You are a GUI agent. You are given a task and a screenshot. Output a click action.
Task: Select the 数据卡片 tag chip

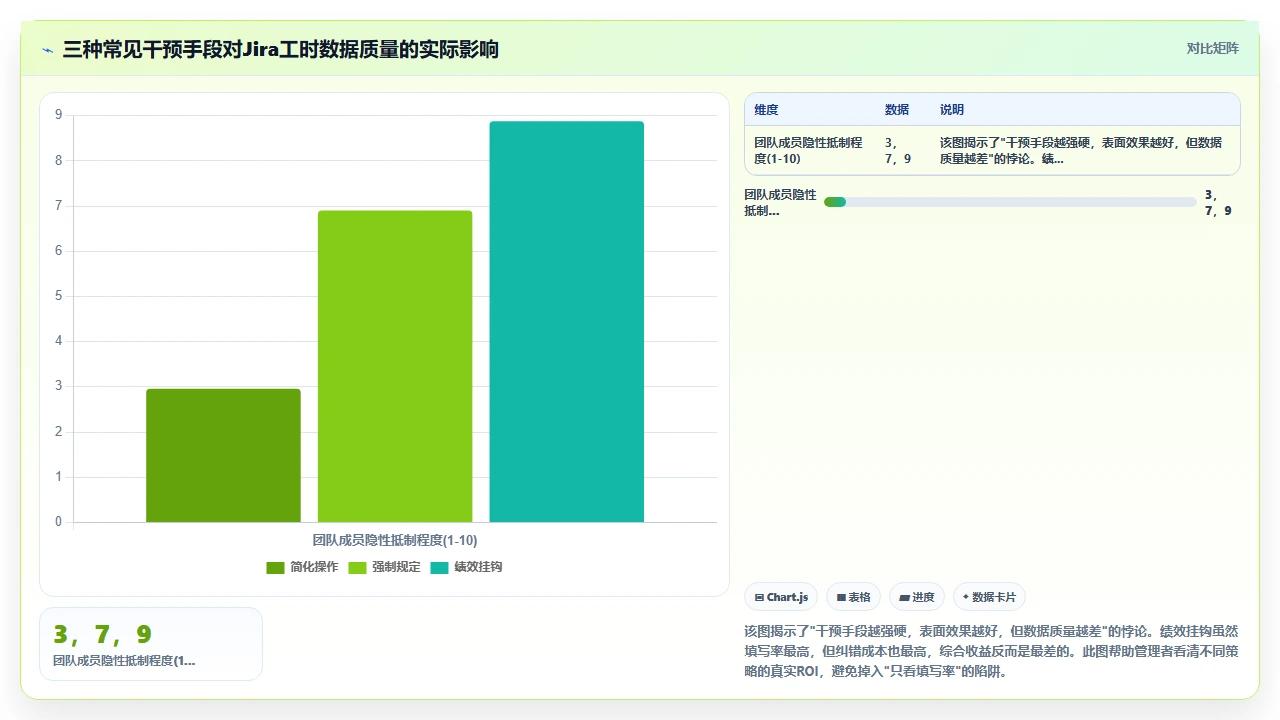point(989,597)
